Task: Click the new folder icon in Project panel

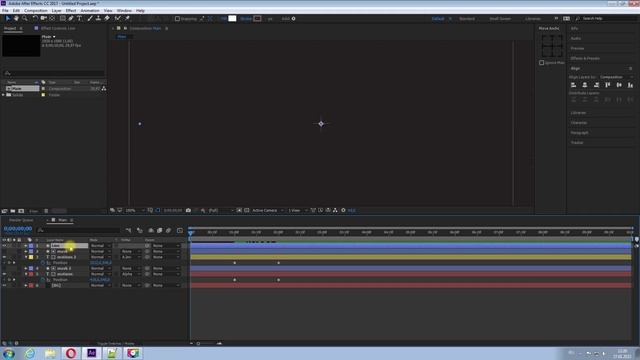Action: click(x=13, y=211)
